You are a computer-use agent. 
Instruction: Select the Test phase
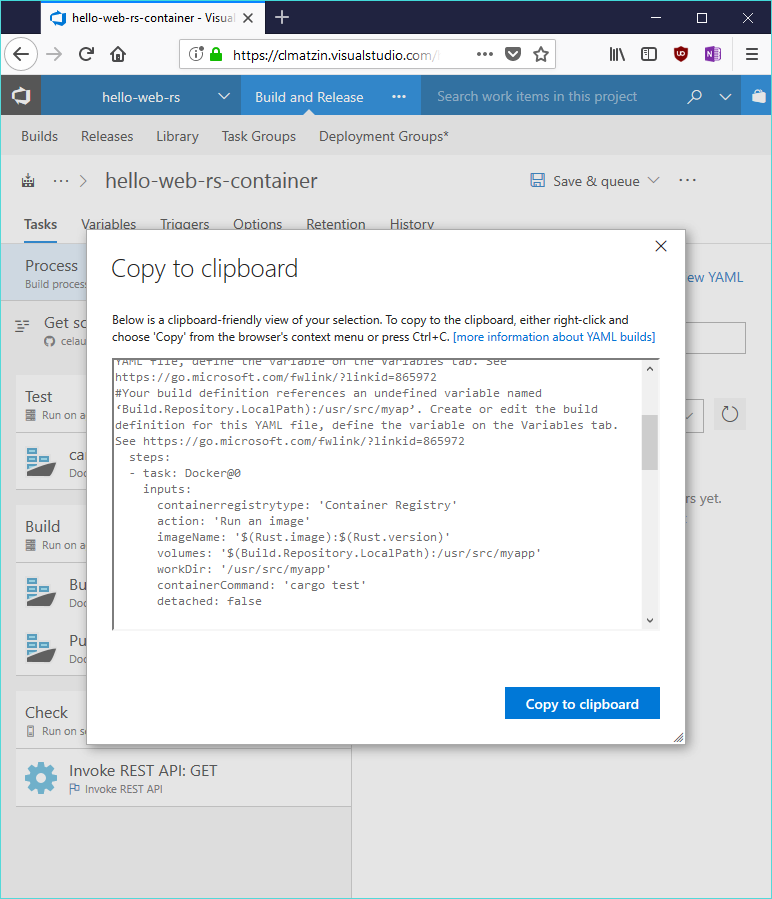pos(52,404)
